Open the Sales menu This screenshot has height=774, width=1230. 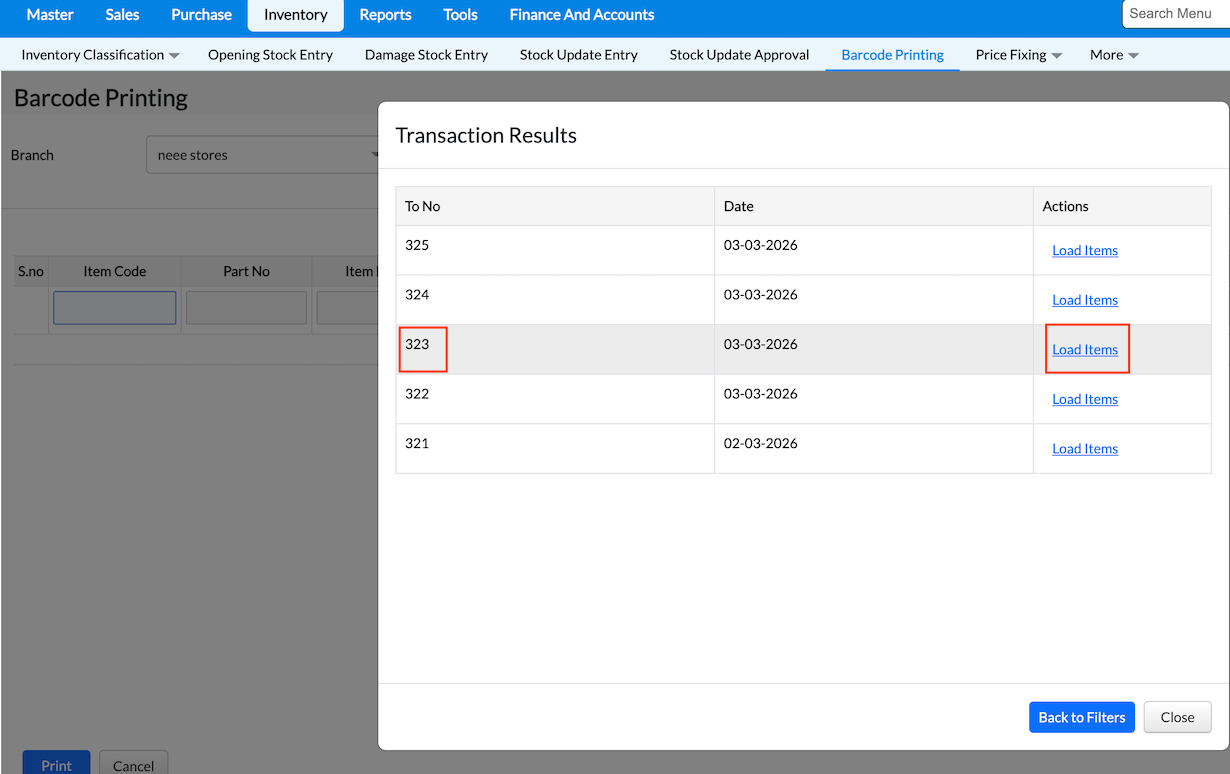pyautogui.click(x=122, y=15)
